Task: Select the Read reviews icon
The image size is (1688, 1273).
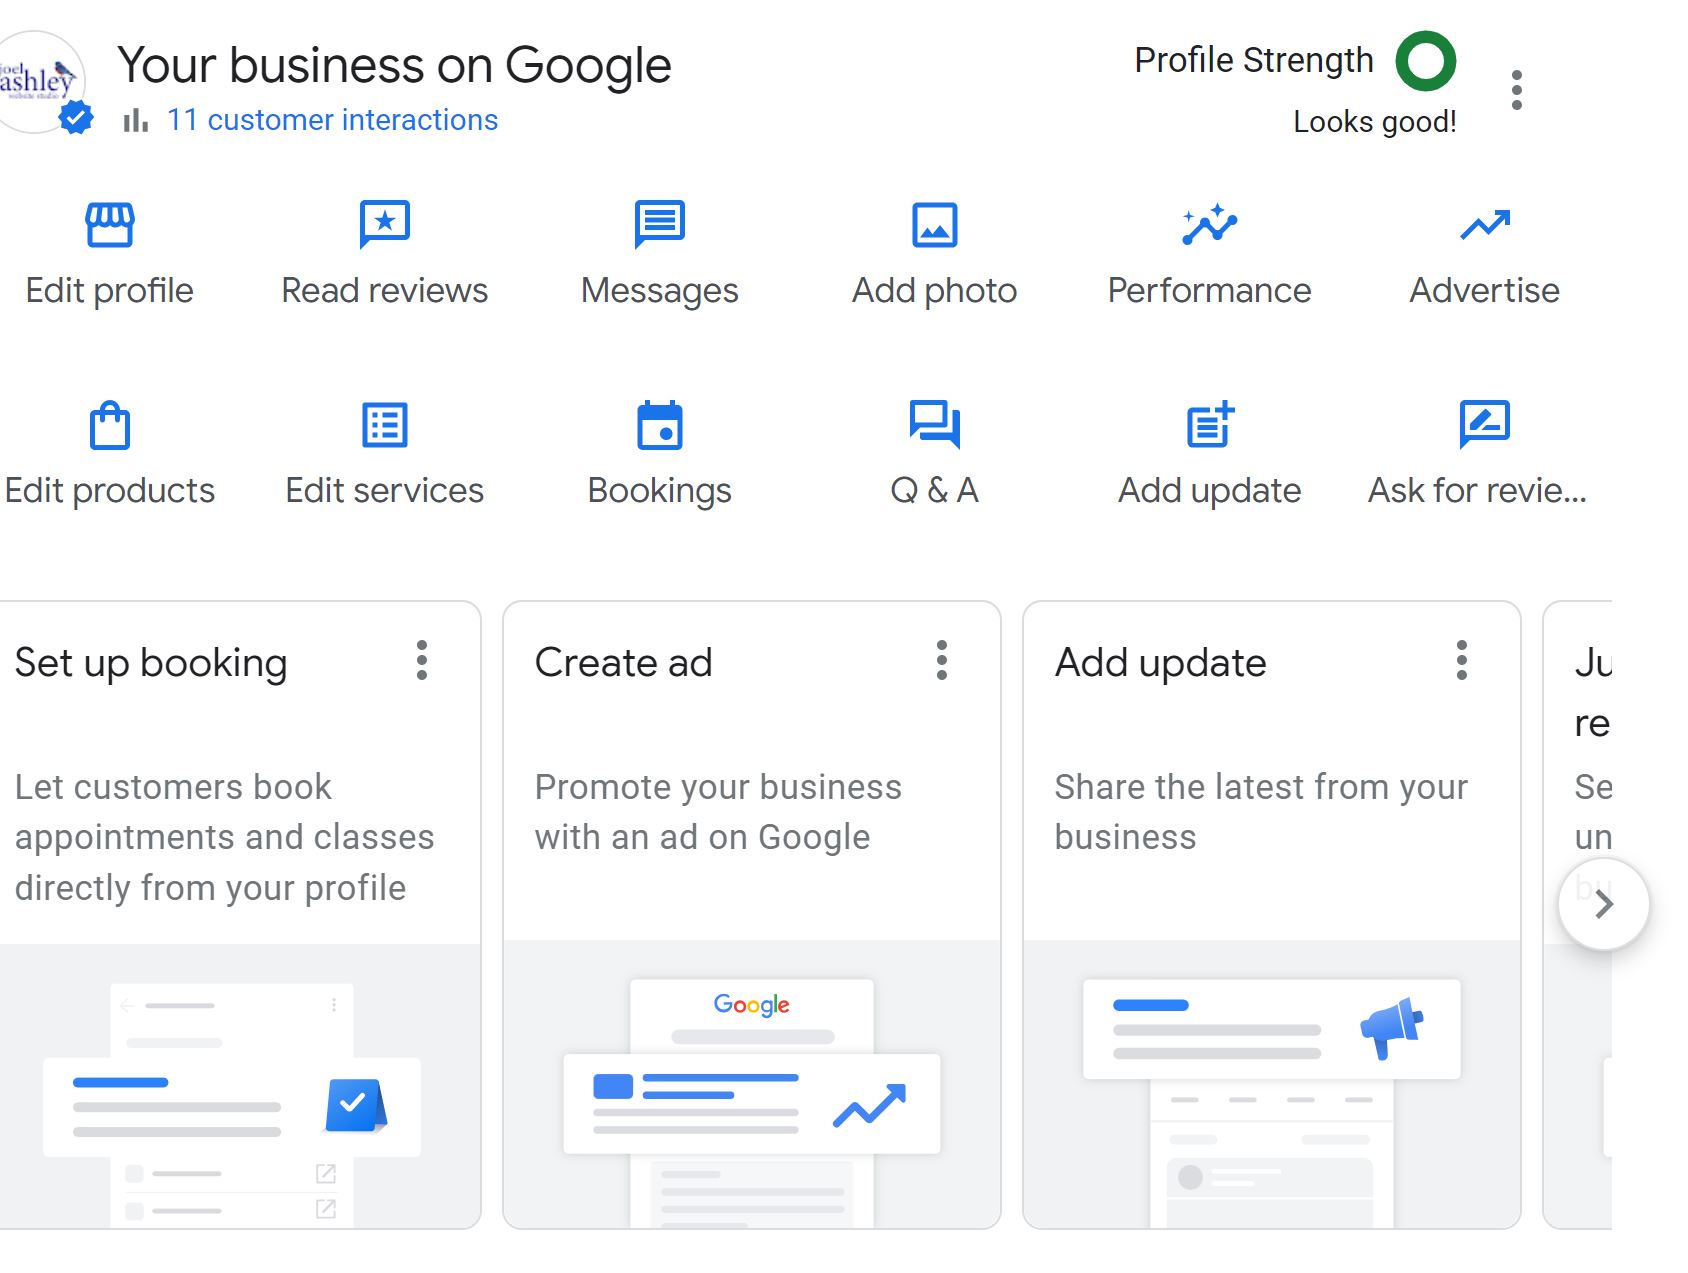Action: (x=383, y=223)
